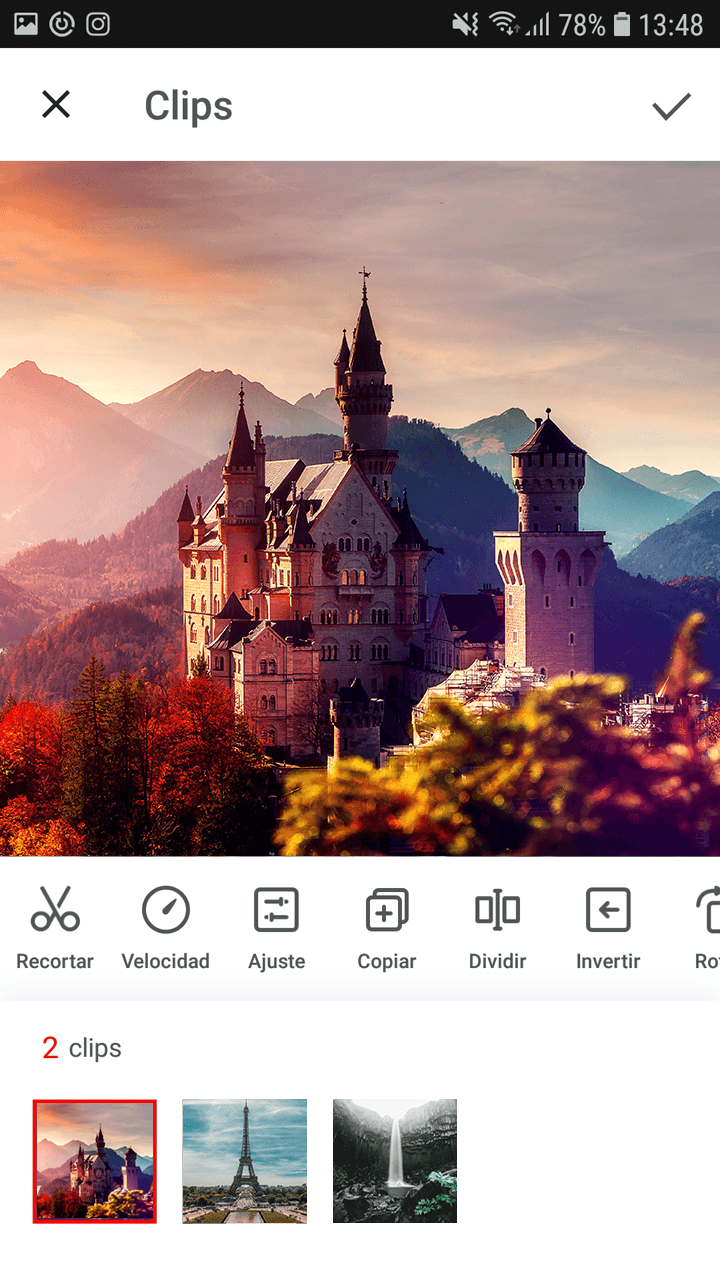Tap the Wi-Fi status icon
Image resolution: width=720 pixels, height=1280 pixels.
click(504, 24)
